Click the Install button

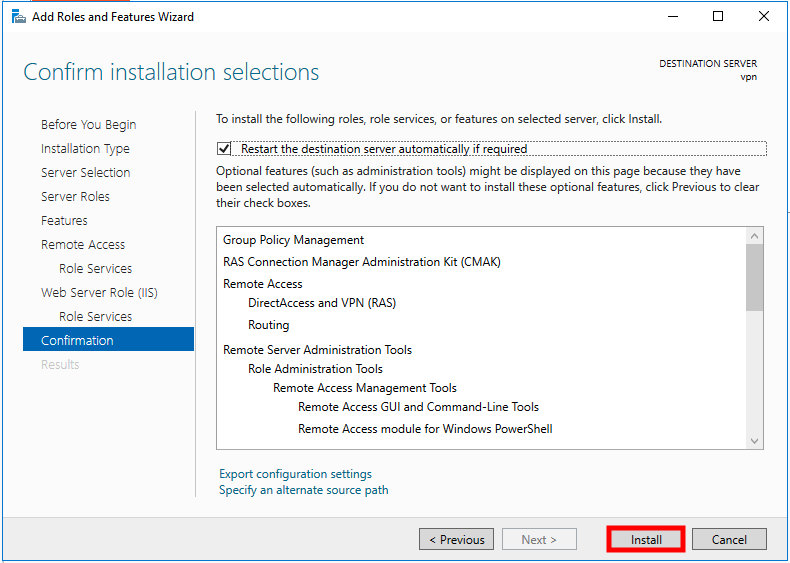click(x=646, y=539)
